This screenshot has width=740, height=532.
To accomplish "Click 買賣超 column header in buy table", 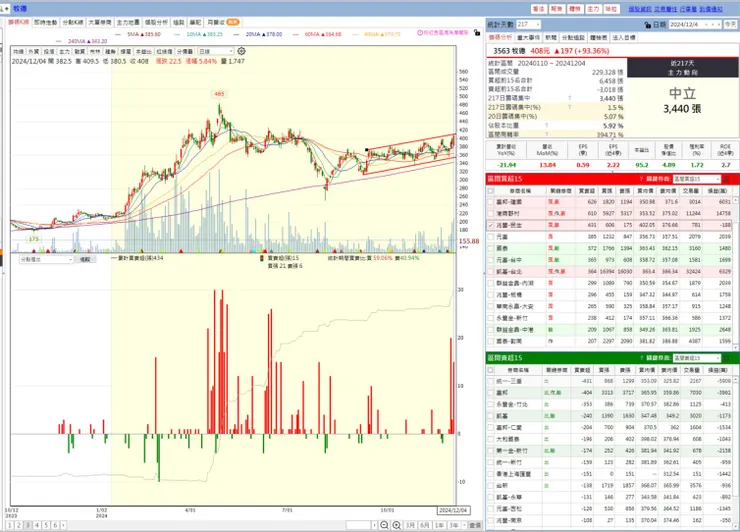I will point(587,191).
